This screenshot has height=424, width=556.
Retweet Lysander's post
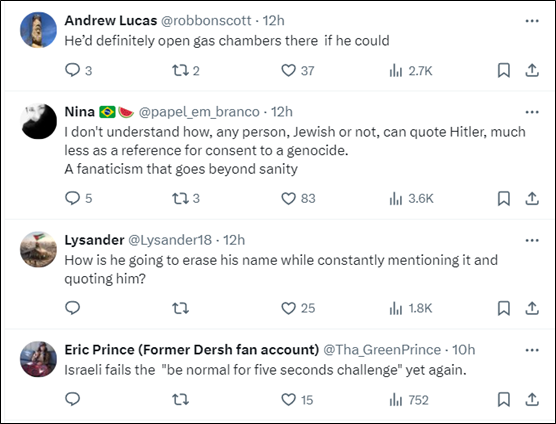[x=180, y=308]
